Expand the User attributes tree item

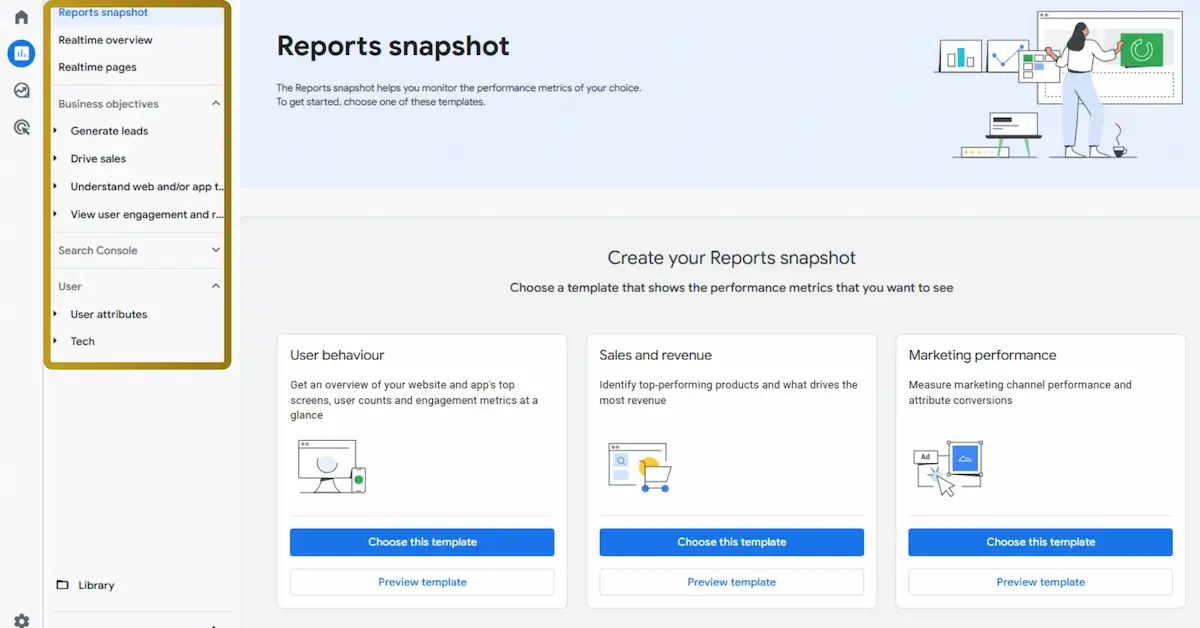pyautogui.click(x=56, y=314)
